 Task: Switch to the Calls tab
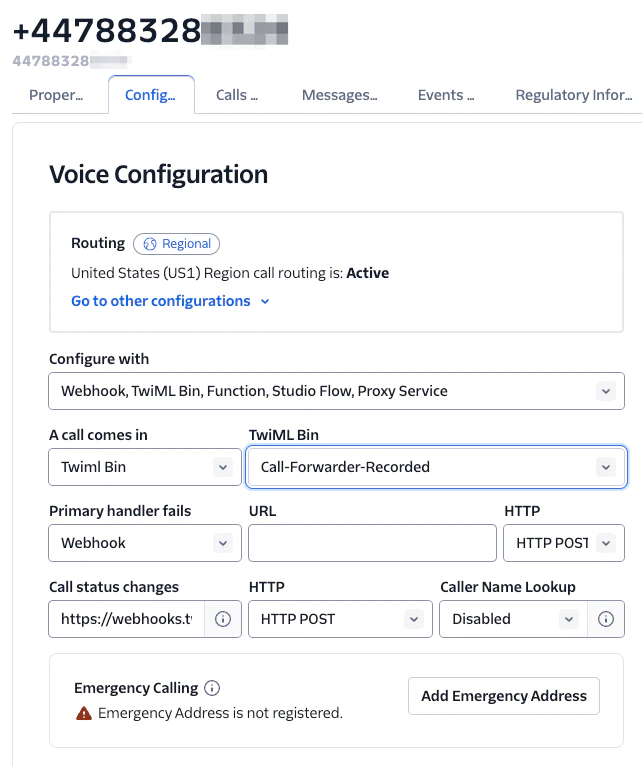(237, 95)
